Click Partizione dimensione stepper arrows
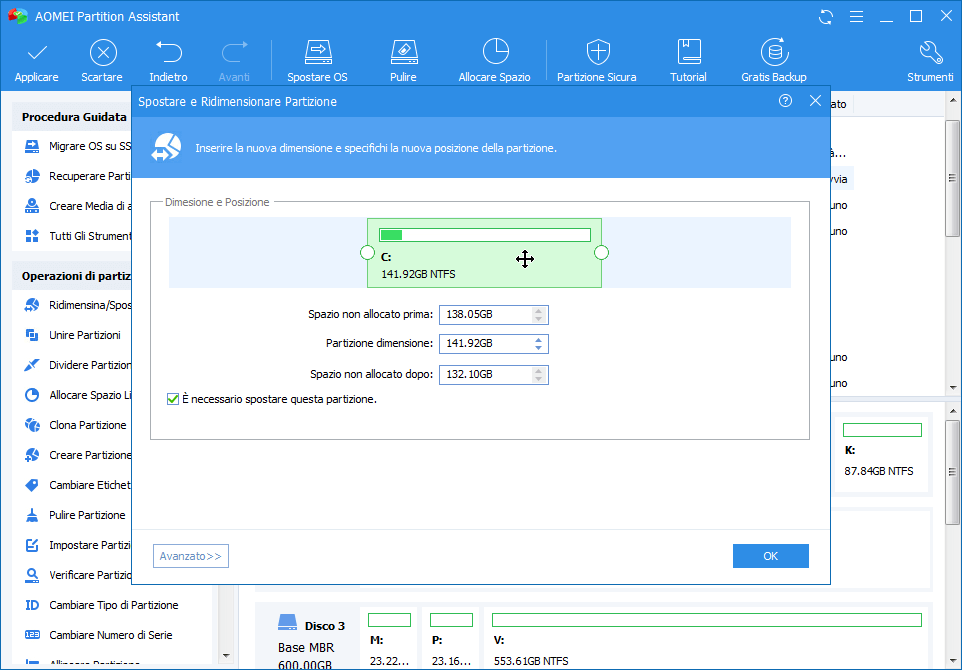Screen dimensions: 962x670 539,344
